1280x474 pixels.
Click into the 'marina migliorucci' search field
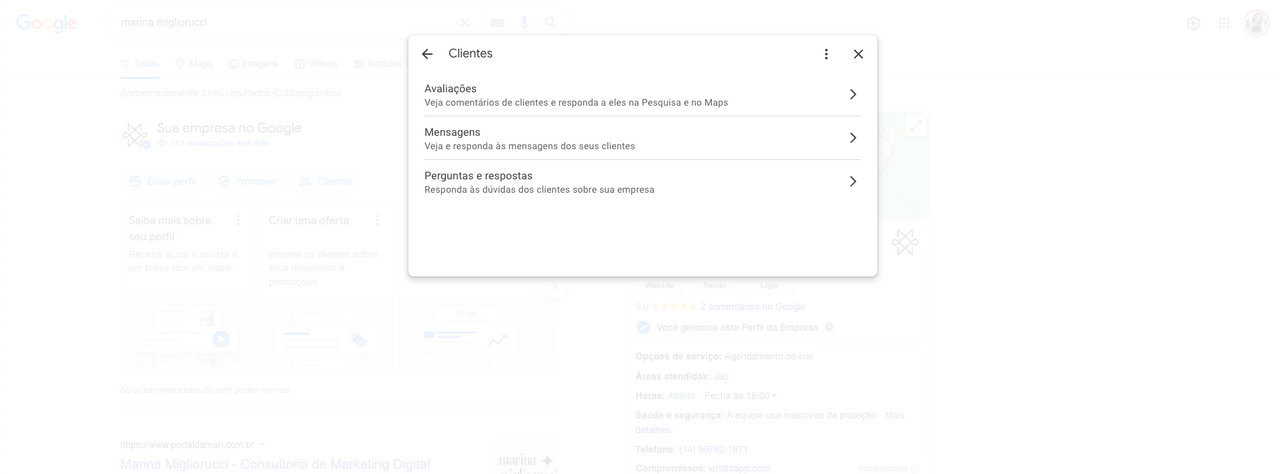click(x=280, y=23)
